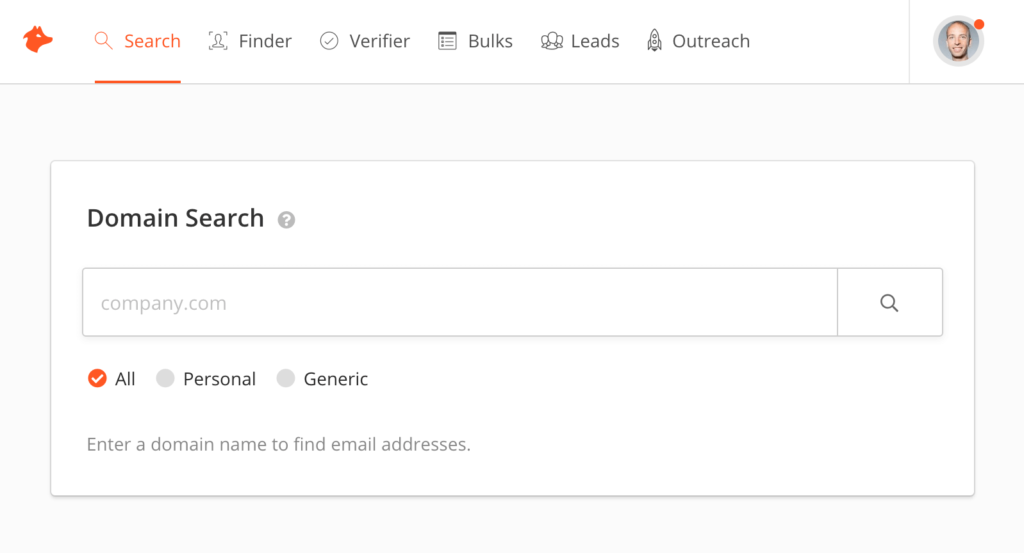Click the orange notification dot on avatar
Image resolution: width=1024 pixels, height=553 pixels.
(x=979, y=24)
